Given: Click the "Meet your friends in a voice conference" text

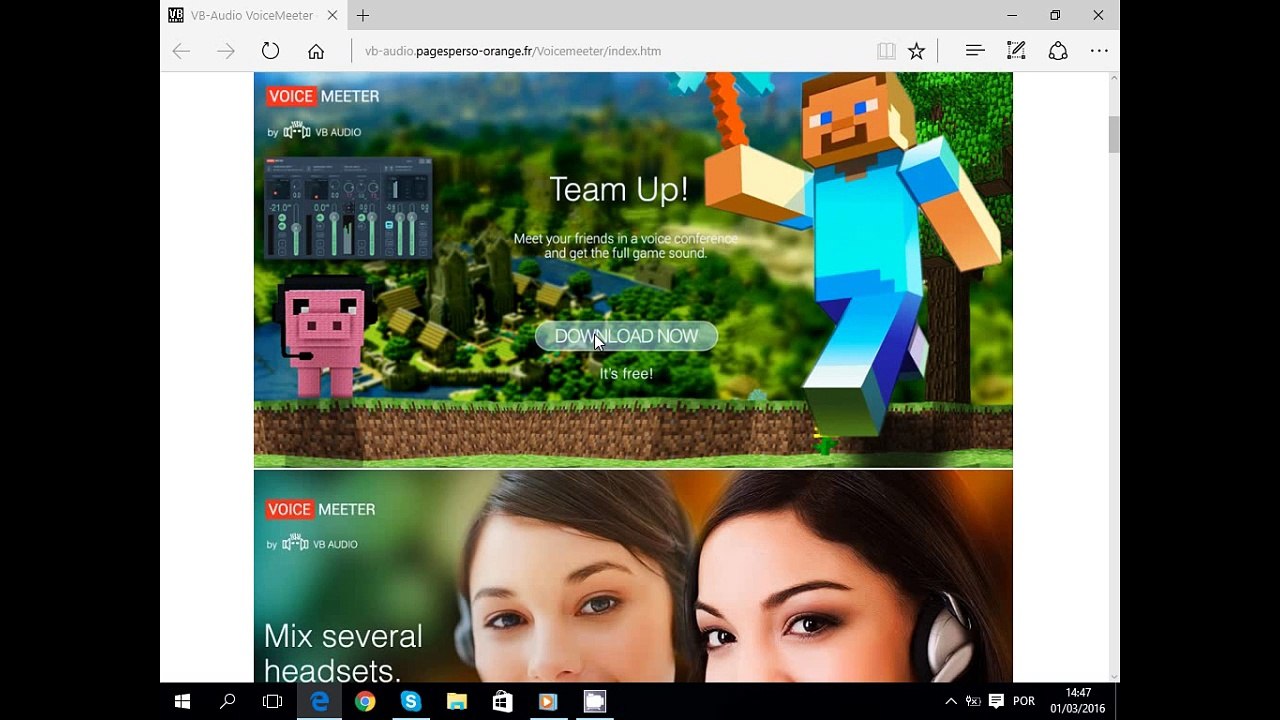Looking at the screenshot, I should coord(626,239).
